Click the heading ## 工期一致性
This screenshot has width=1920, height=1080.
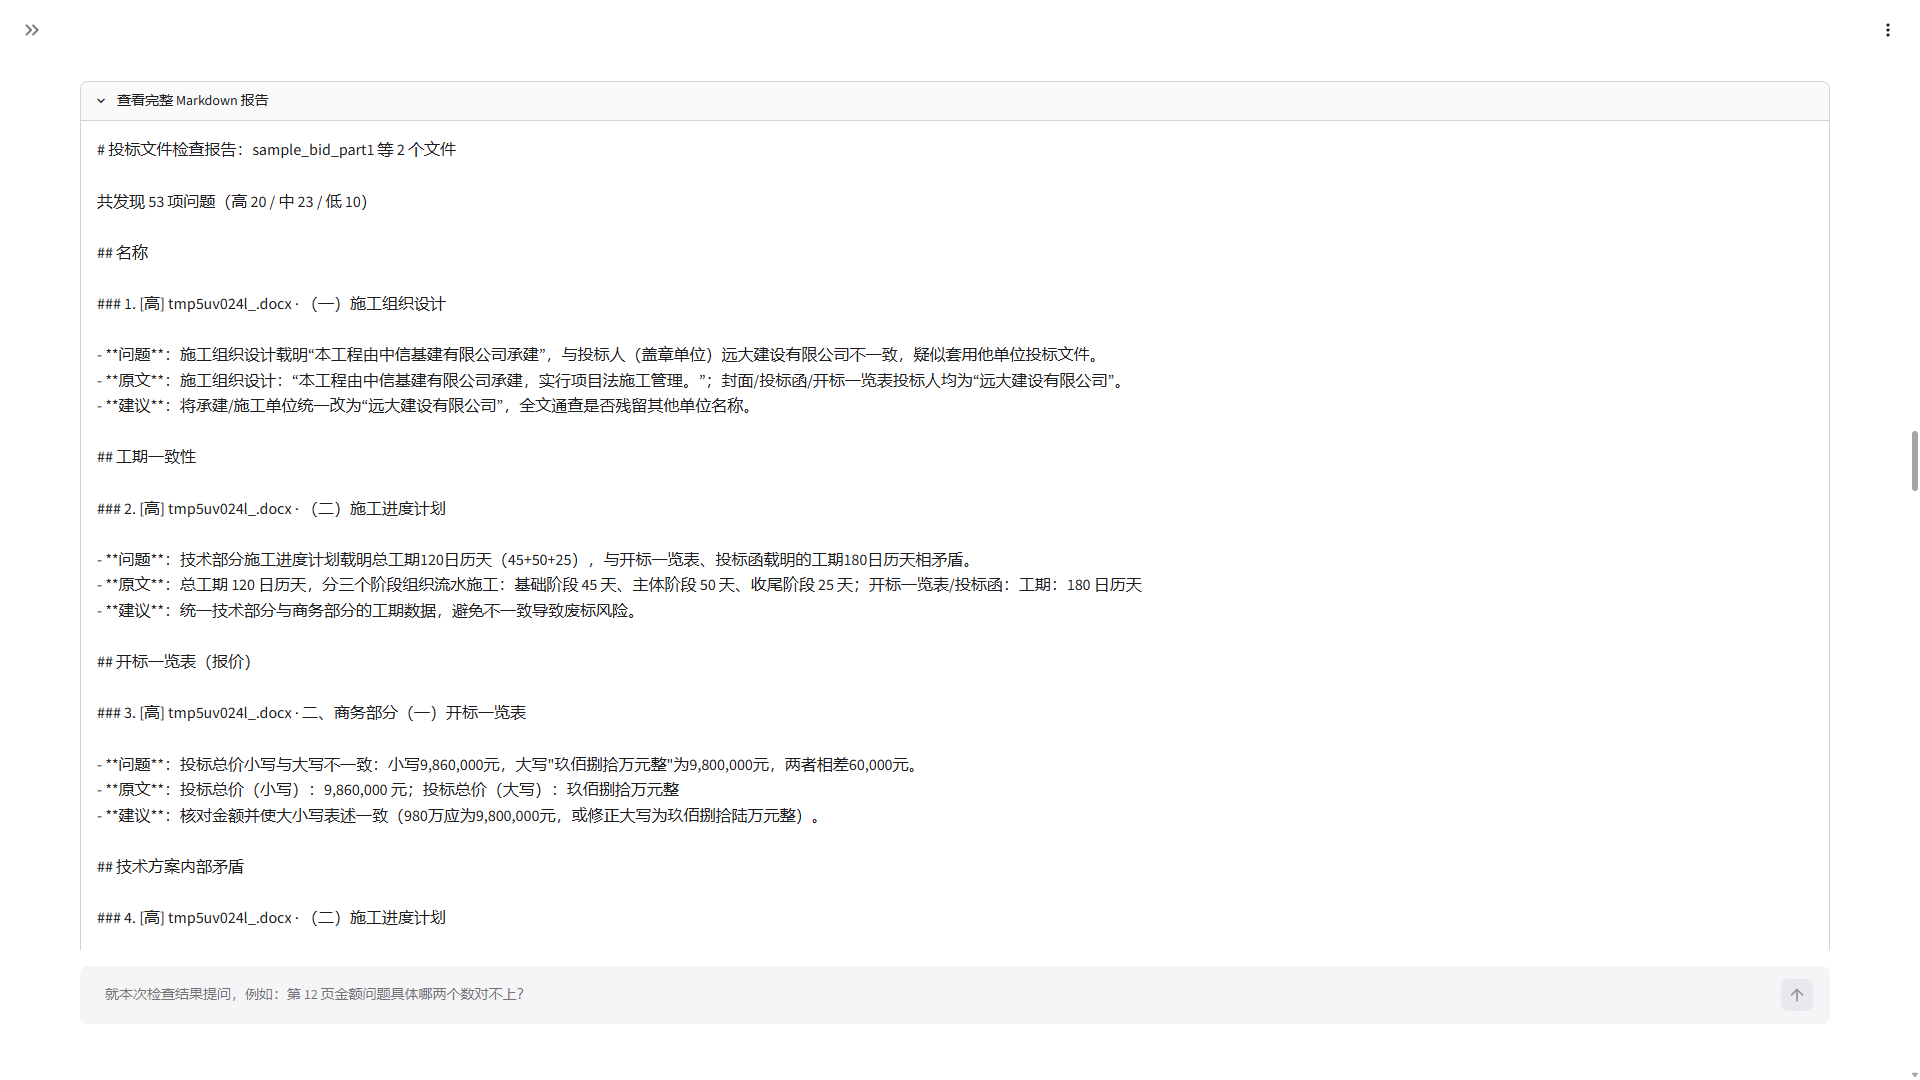pyautogui.click(x=146, y=457)
